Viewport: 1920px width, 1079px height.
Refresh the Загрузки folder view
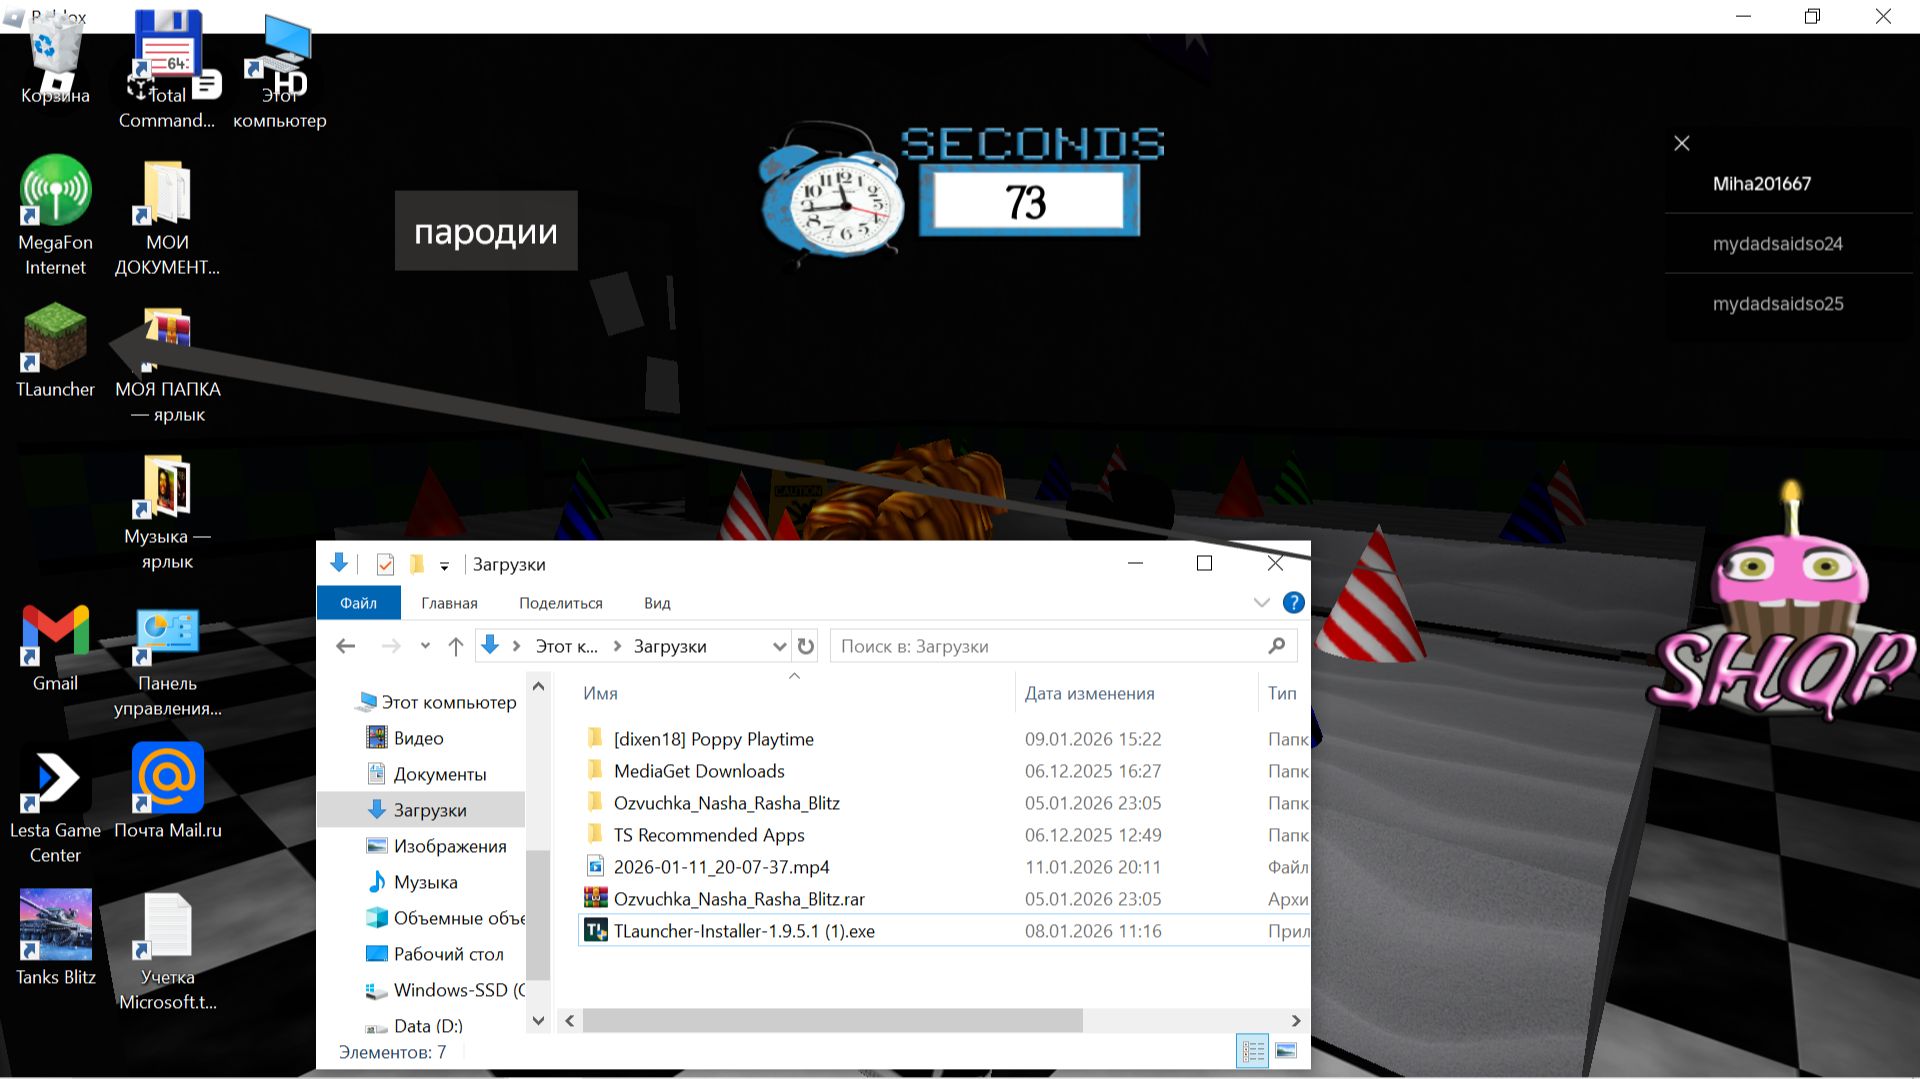806,646
